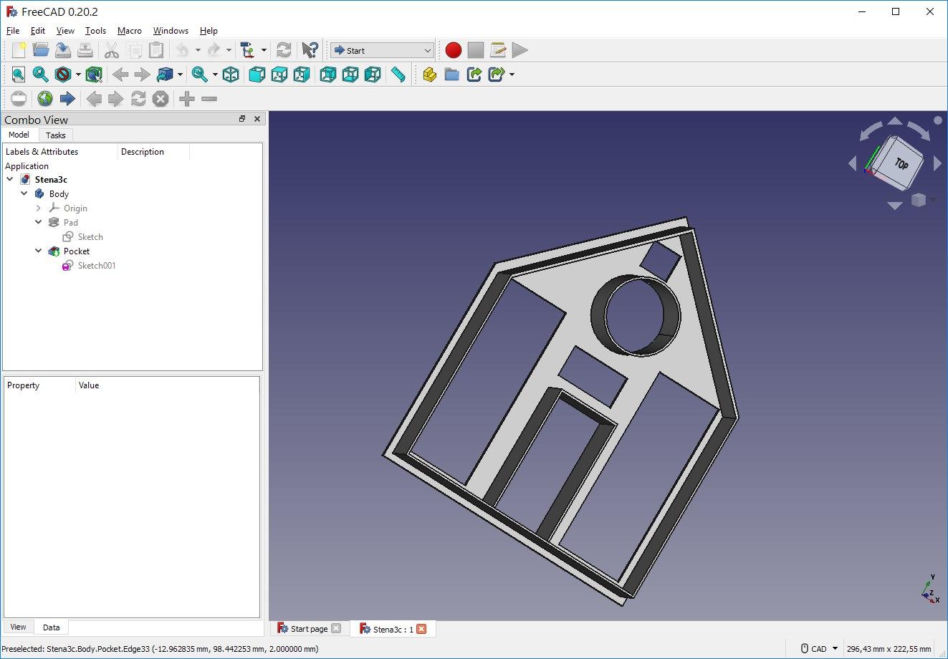Click the blue next-page arrow in web toolbar
The height and width of the screenshot is (659, 948).
click(x=67, y=99)
